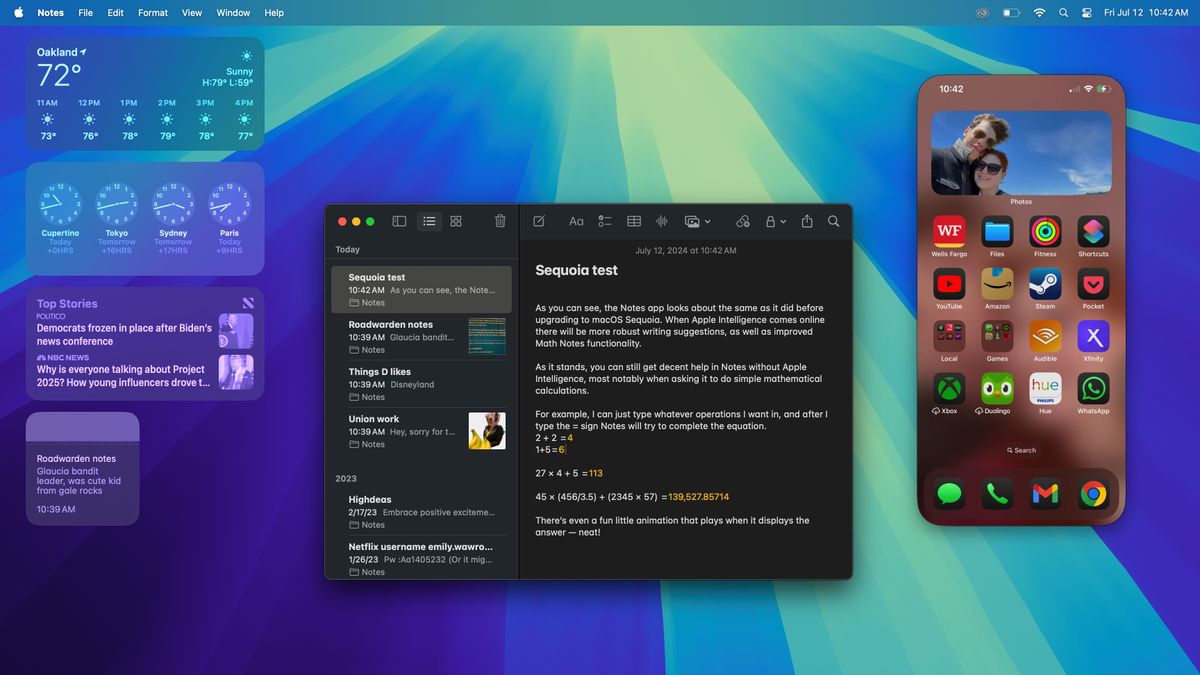1200x675 pixels.
Task: Open the Union work note thumbnail image
Action: coord(487,431)
